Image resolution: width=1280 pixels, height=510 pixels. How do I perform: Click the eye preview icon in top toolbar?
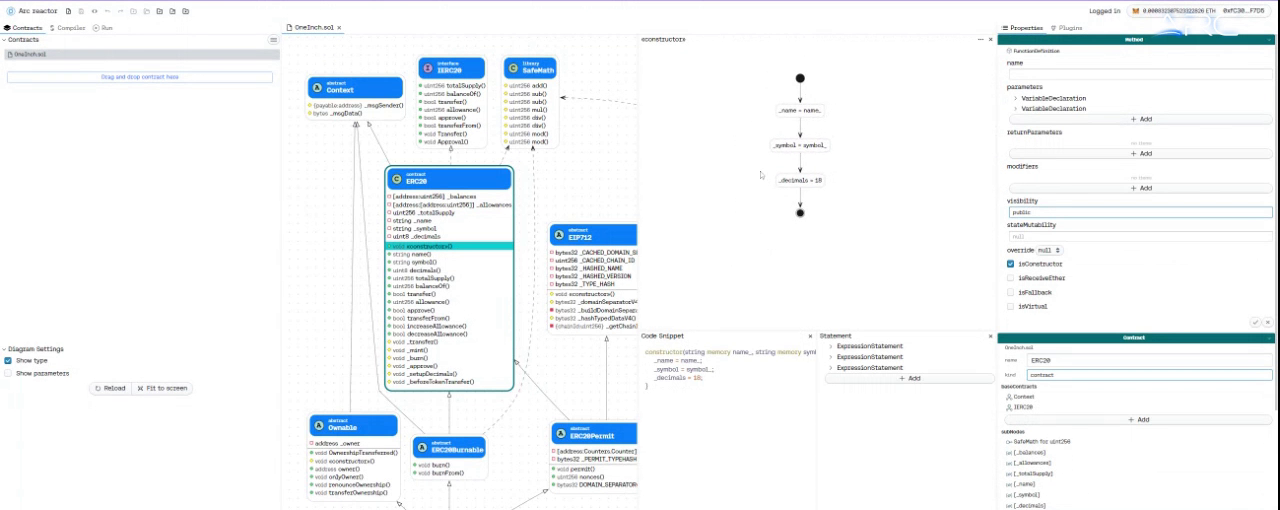click(x=95, y=11)
